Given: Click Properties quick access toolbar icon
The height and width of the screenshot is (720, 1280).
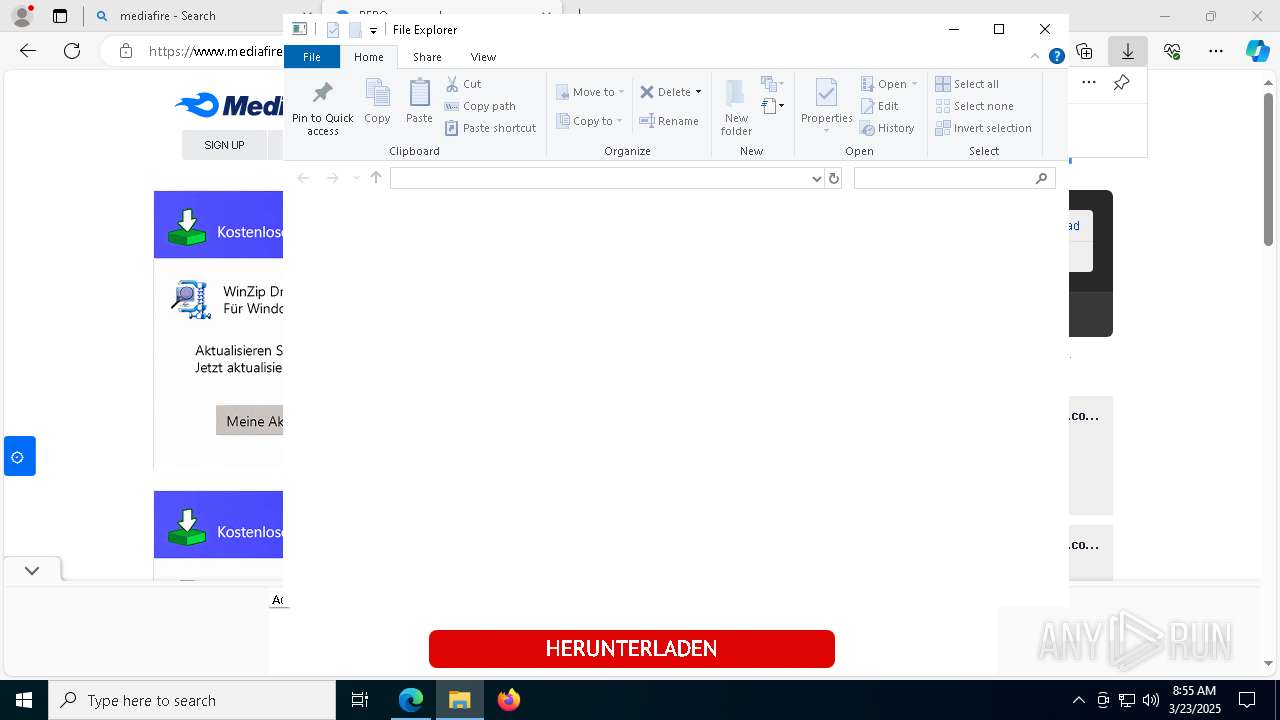Looking at the screenshot, I should pyautogui.click(x=333, y=30).
